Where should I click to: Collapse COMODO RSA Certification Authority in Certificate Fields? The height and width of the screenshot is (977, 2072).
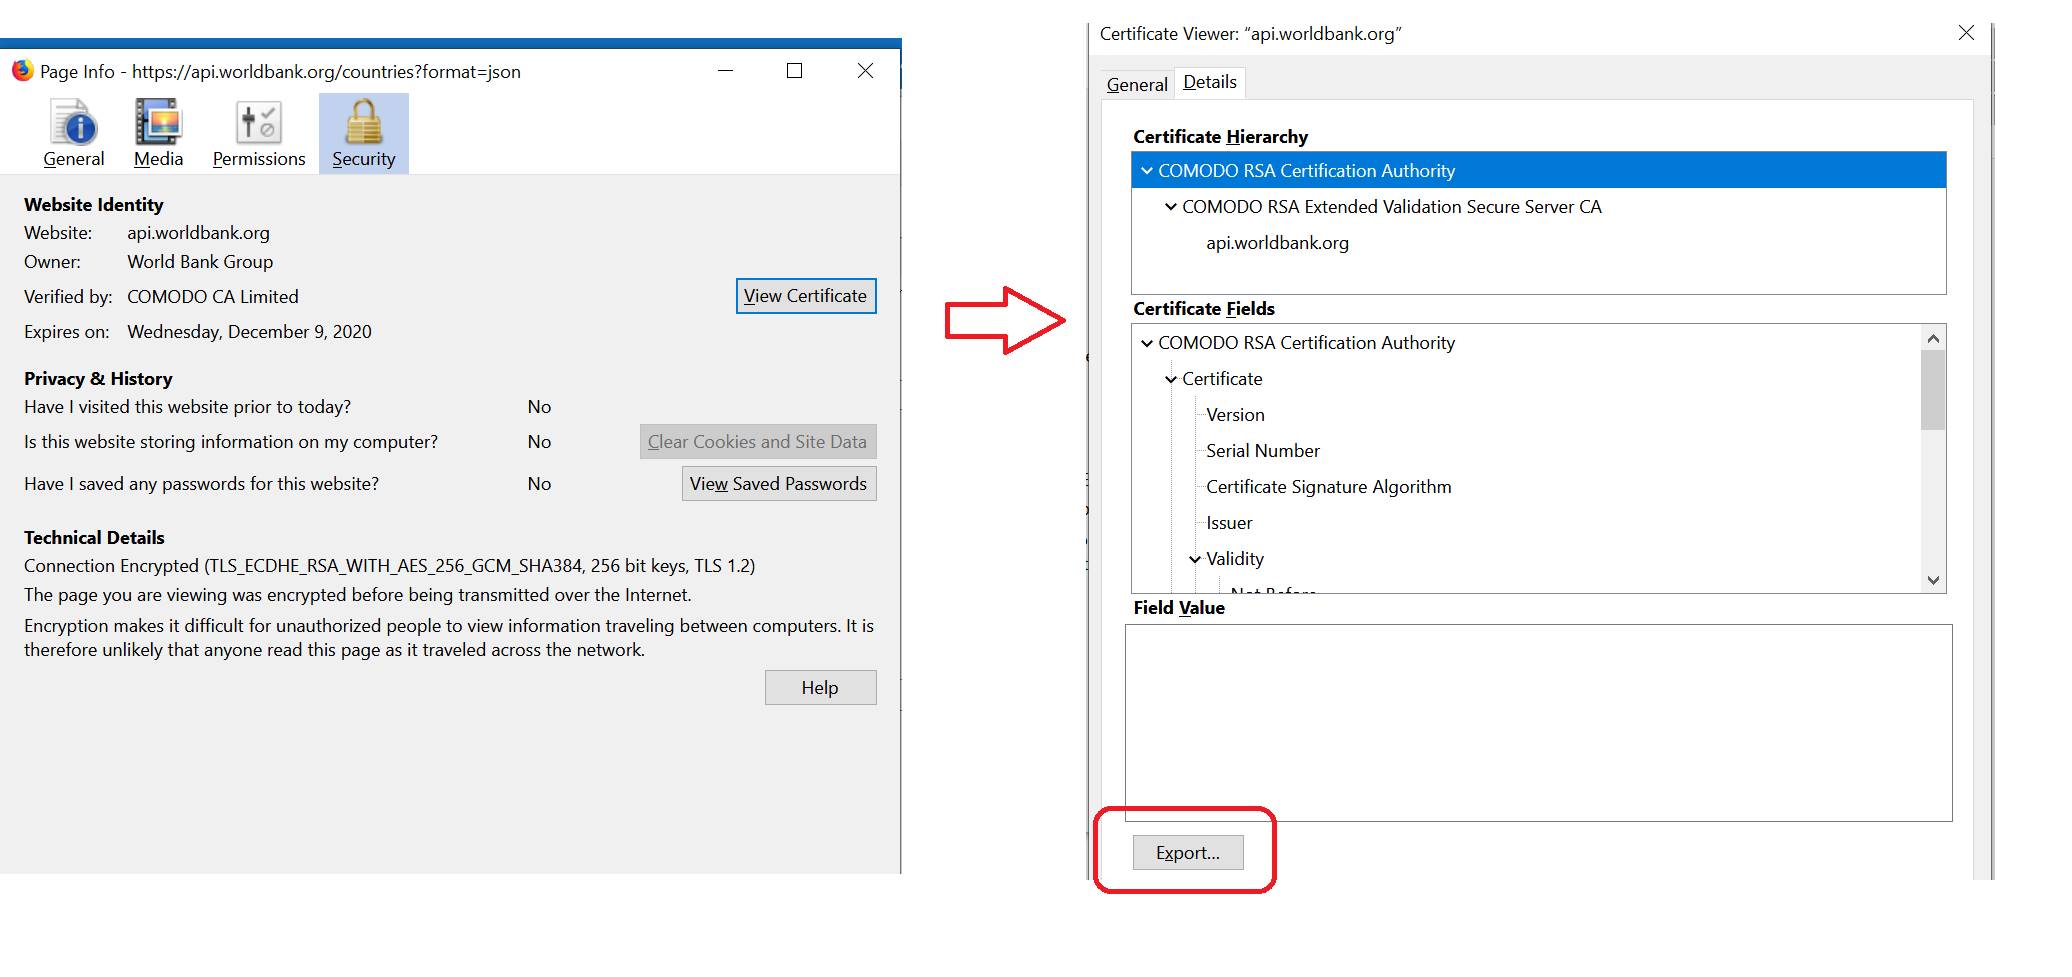point(1147,343)
